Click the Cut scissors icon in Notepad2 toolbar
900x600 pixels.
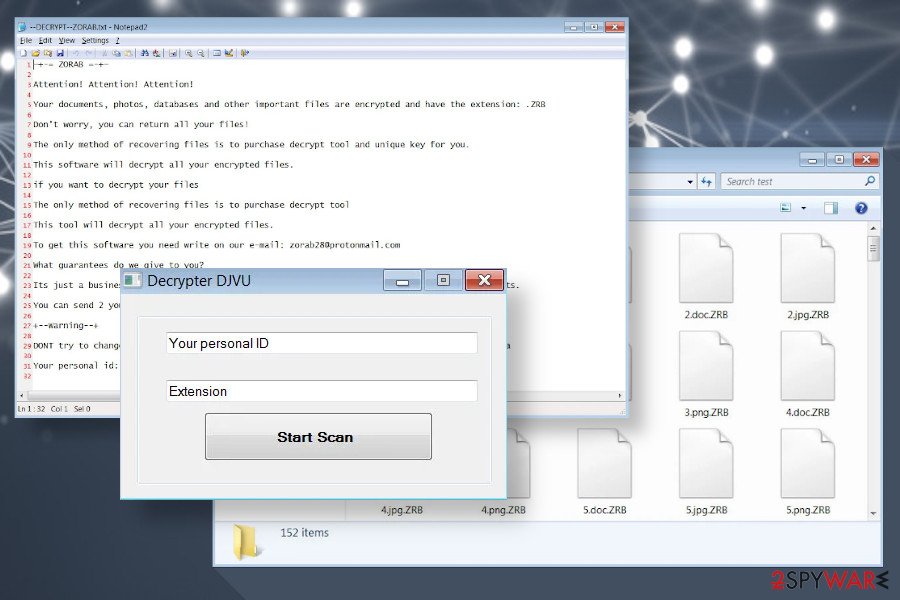click(x=104, y=53)
